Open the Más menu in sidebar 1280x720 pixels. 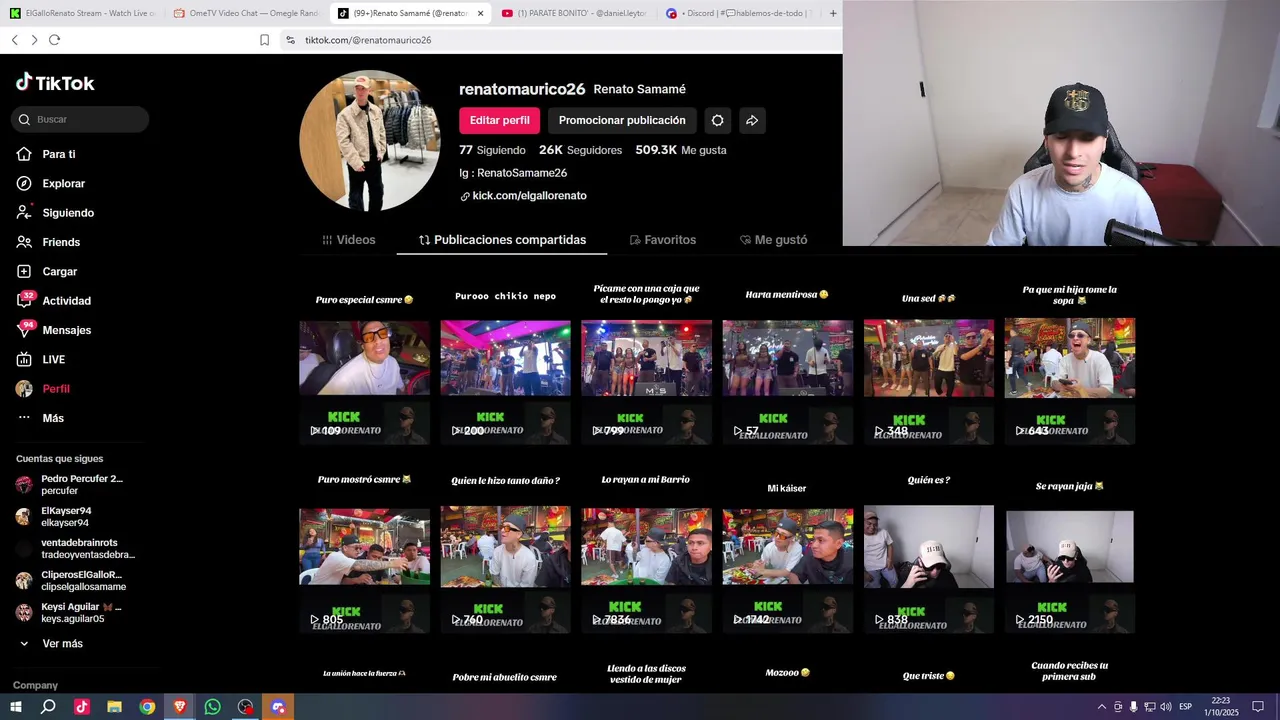[x=40, y=418]
